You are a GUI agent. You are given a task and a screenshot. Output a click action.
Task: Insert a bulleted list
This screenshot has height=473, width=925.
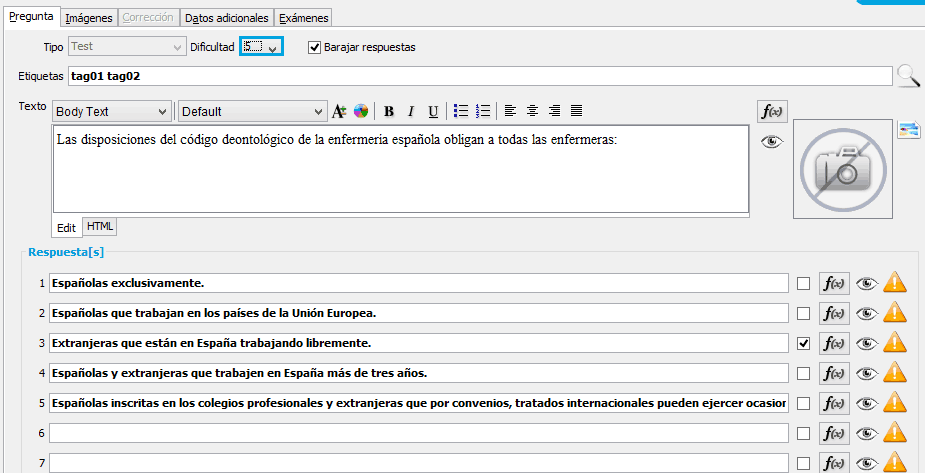(461, 111)
